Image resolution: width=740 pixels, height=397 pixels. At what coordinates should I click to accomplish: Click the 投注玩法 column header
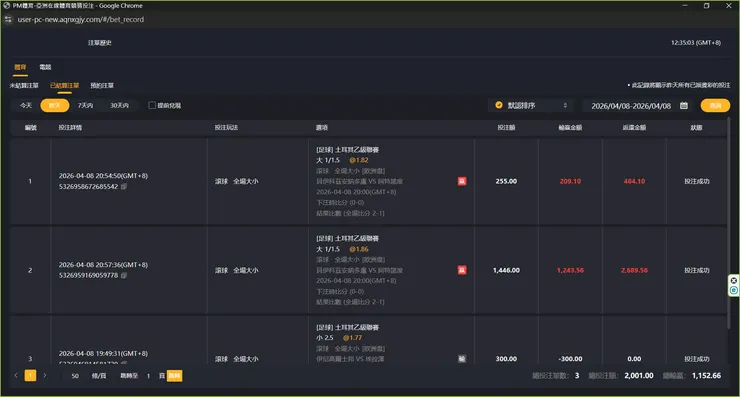pos(227,127)
